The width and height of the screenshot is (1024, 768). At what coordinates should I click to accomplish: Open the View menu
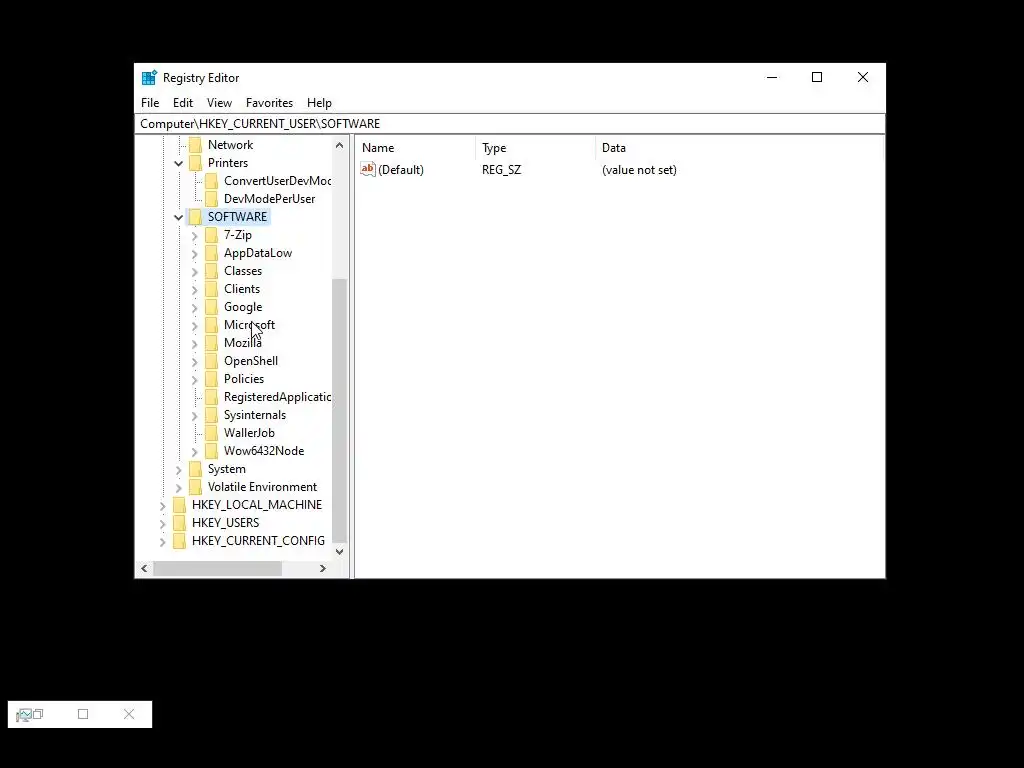click(x=219, y=103)
